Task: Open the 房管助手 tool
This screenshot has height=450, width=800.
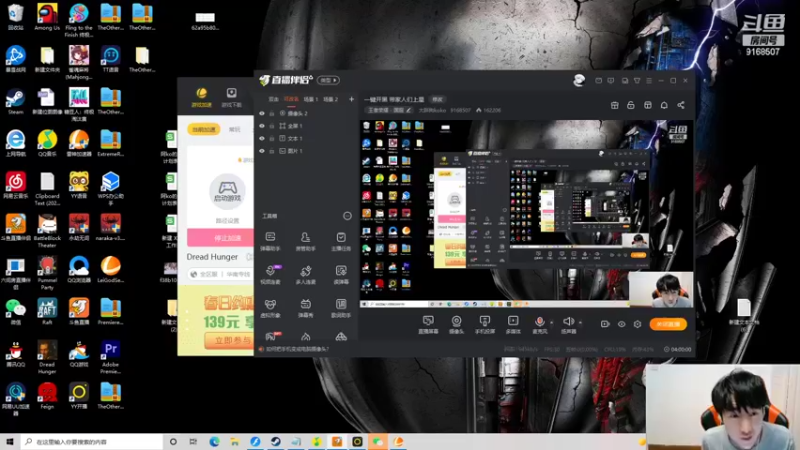Action: [306, 241]
